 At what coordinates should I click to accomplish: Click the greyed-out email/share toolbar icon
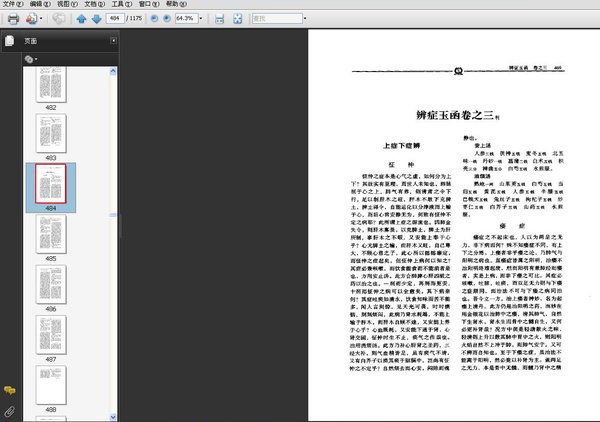coord(59,18)
